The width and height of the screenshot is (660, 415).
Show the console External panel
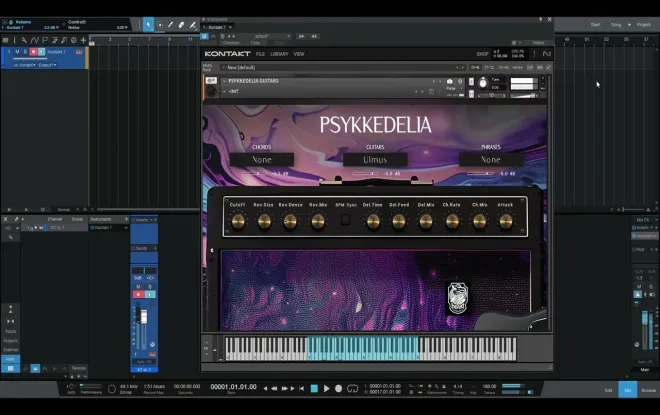[11, 350]
